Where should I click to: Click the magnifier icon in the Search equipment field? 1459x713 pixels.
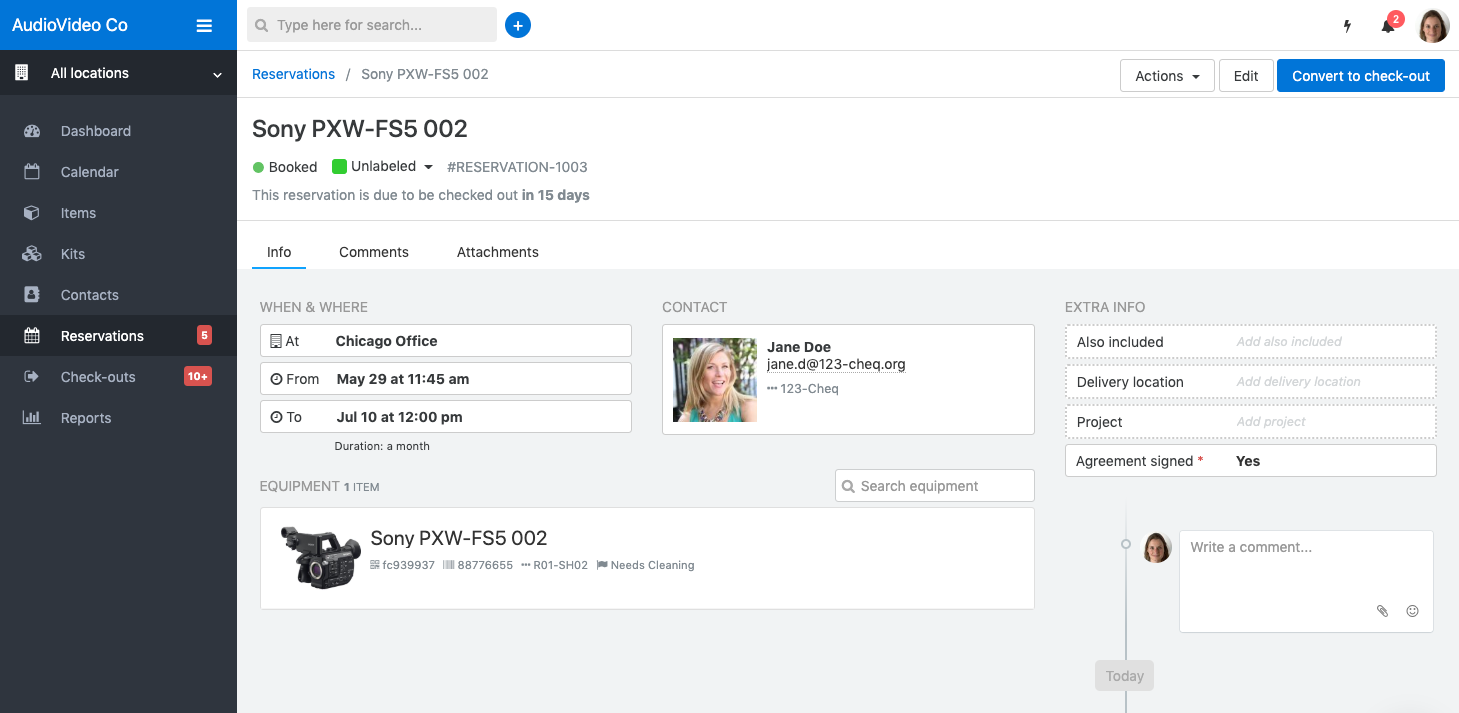tap(849, 486)
